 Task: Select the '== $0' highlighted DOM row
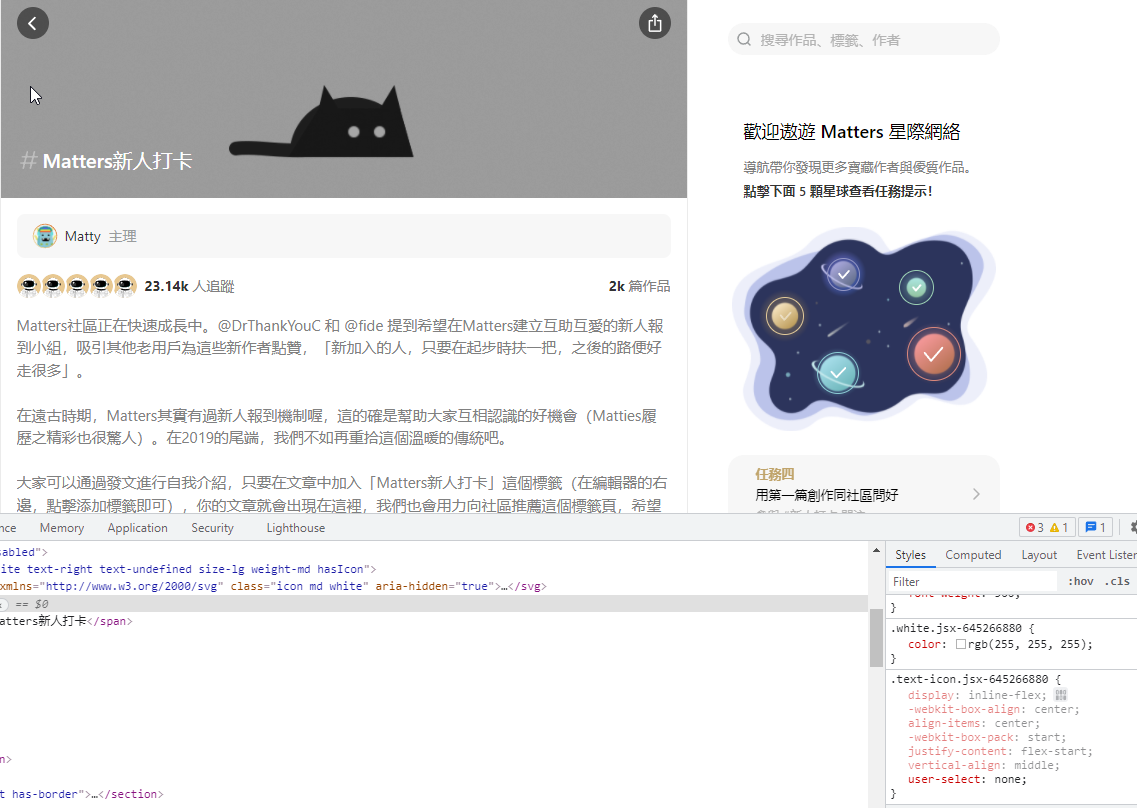(x=434, y=603)
